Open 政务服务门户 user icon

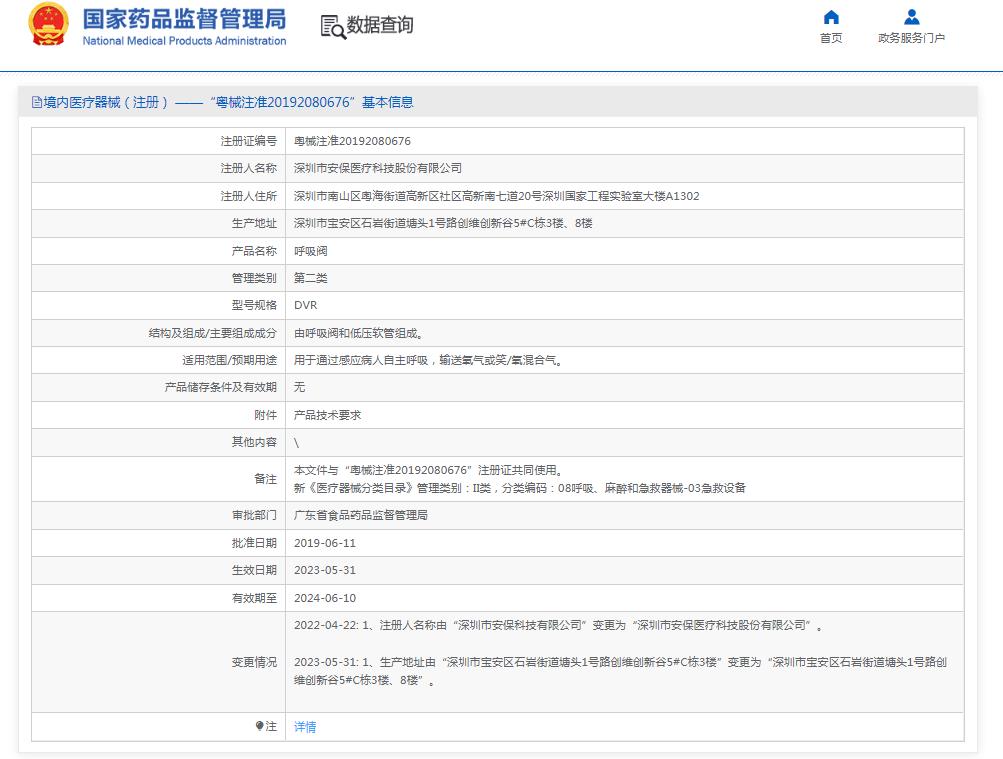pos(912,17)
